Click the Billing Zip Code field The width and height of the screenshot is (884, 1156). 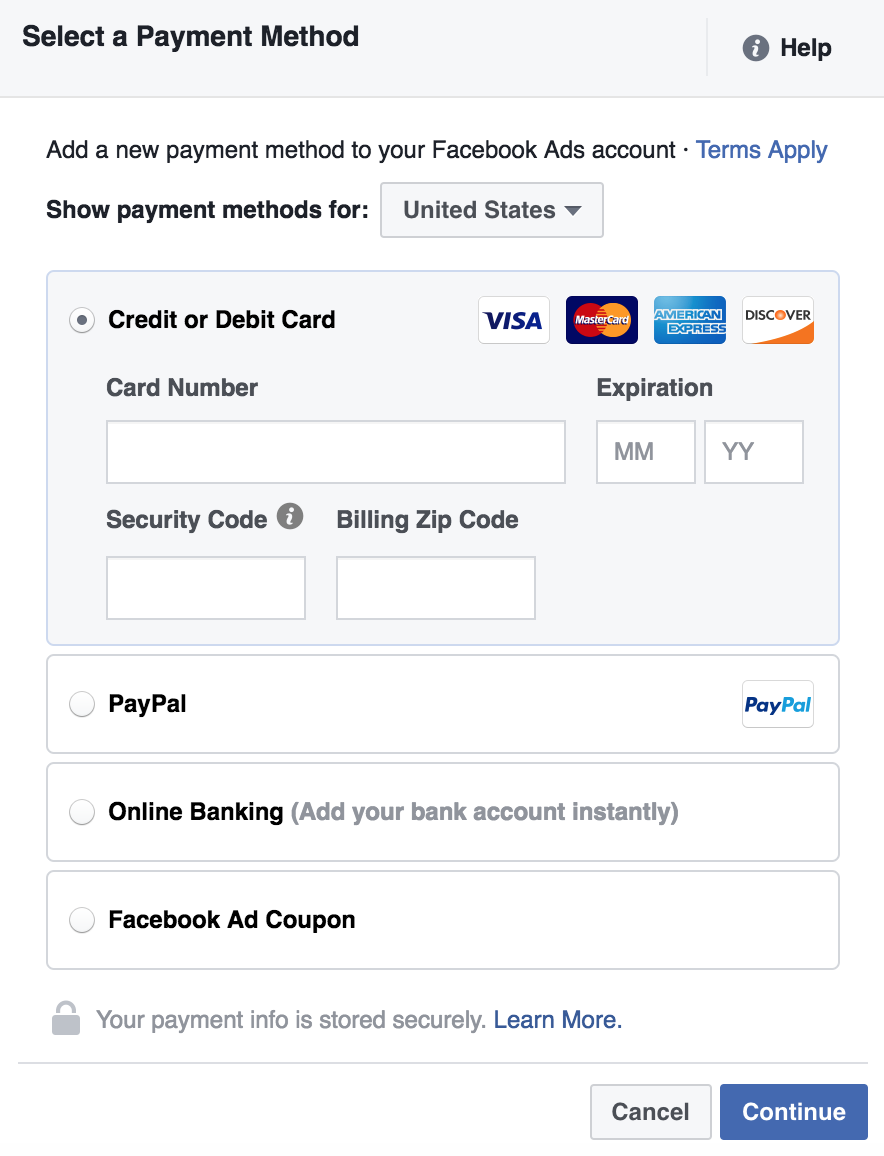coord(435,588)
